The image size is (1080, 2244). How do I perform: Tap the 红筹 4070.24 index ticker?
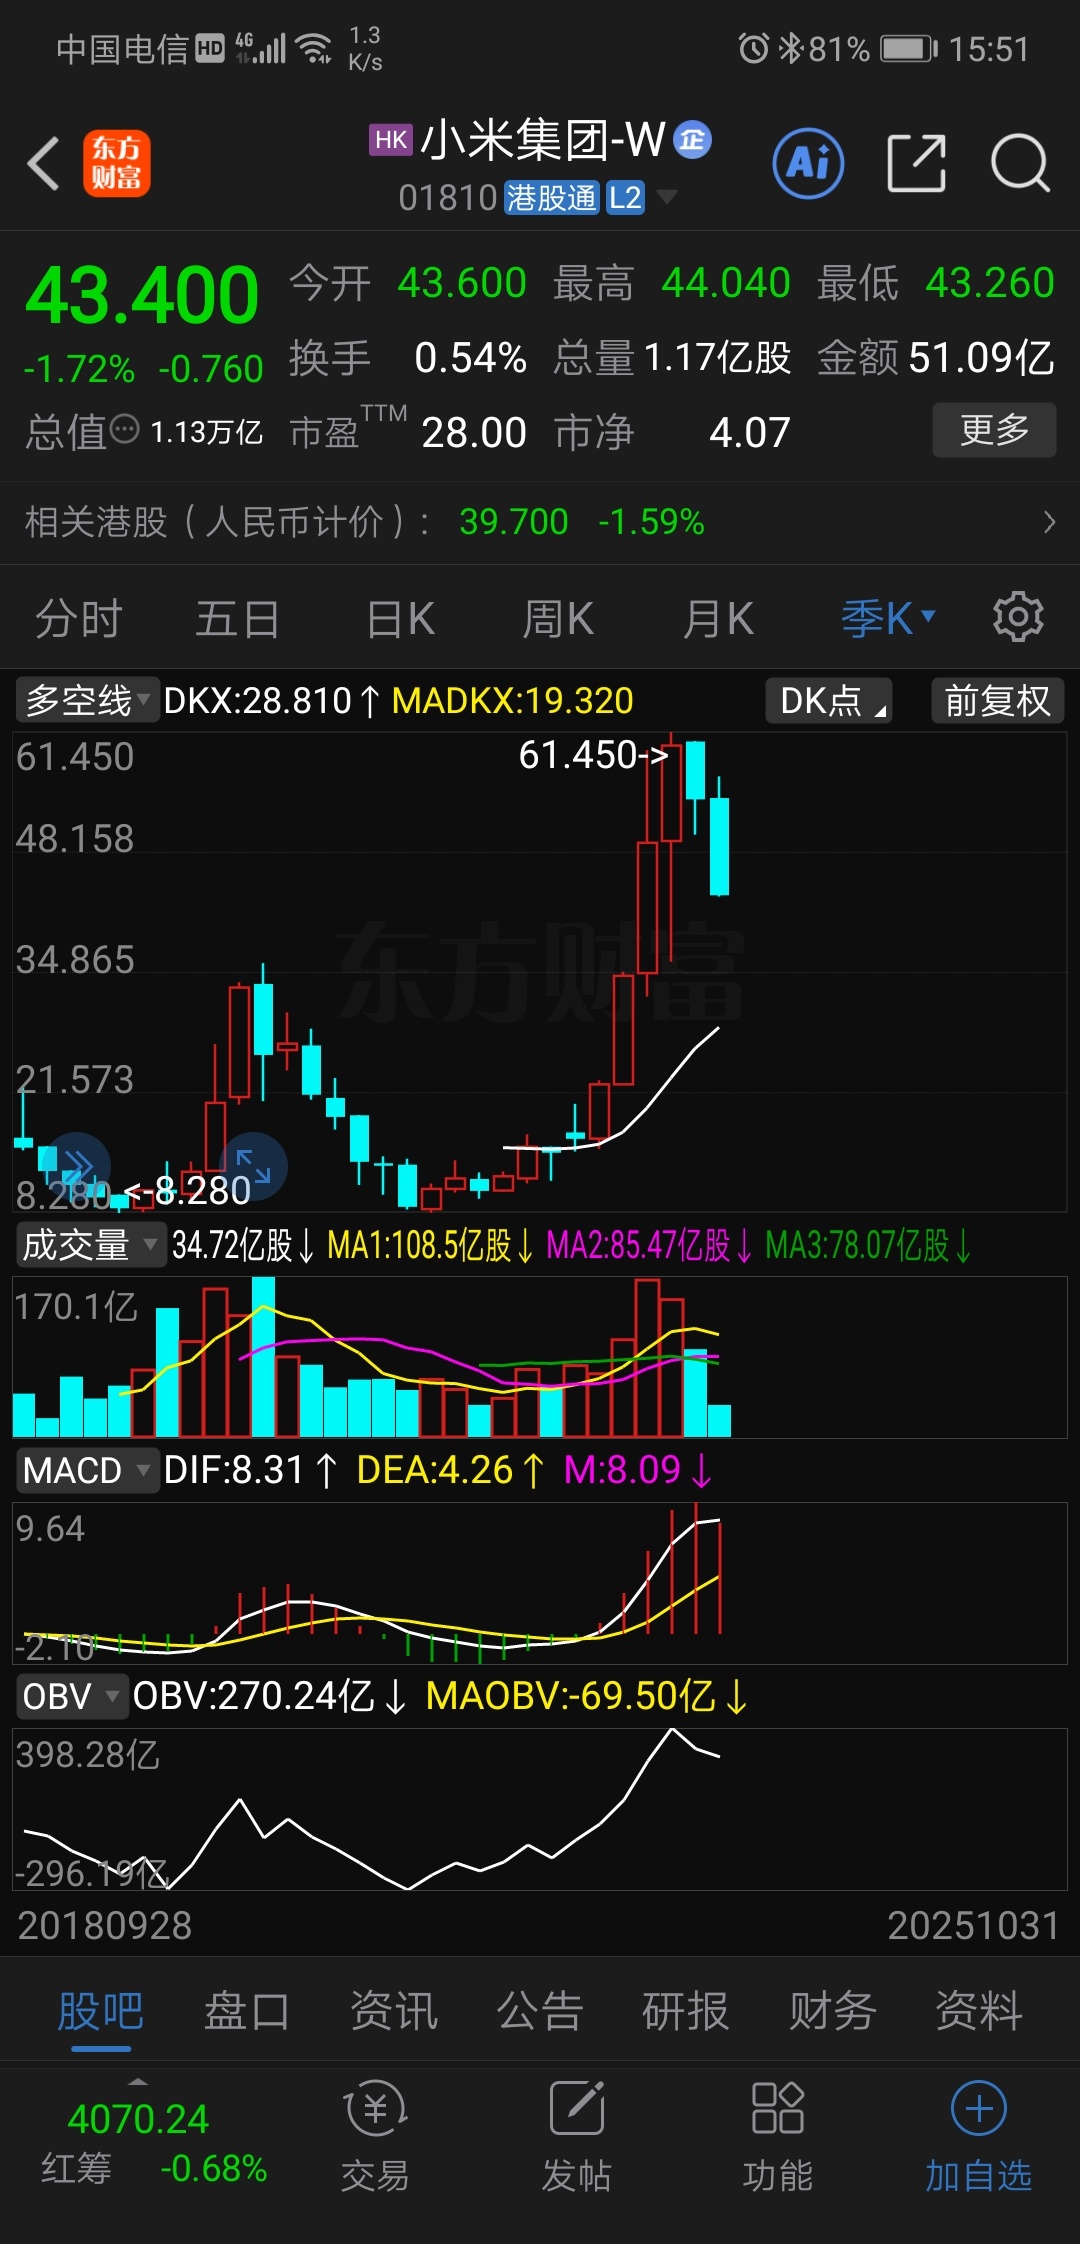[138, 2142]
